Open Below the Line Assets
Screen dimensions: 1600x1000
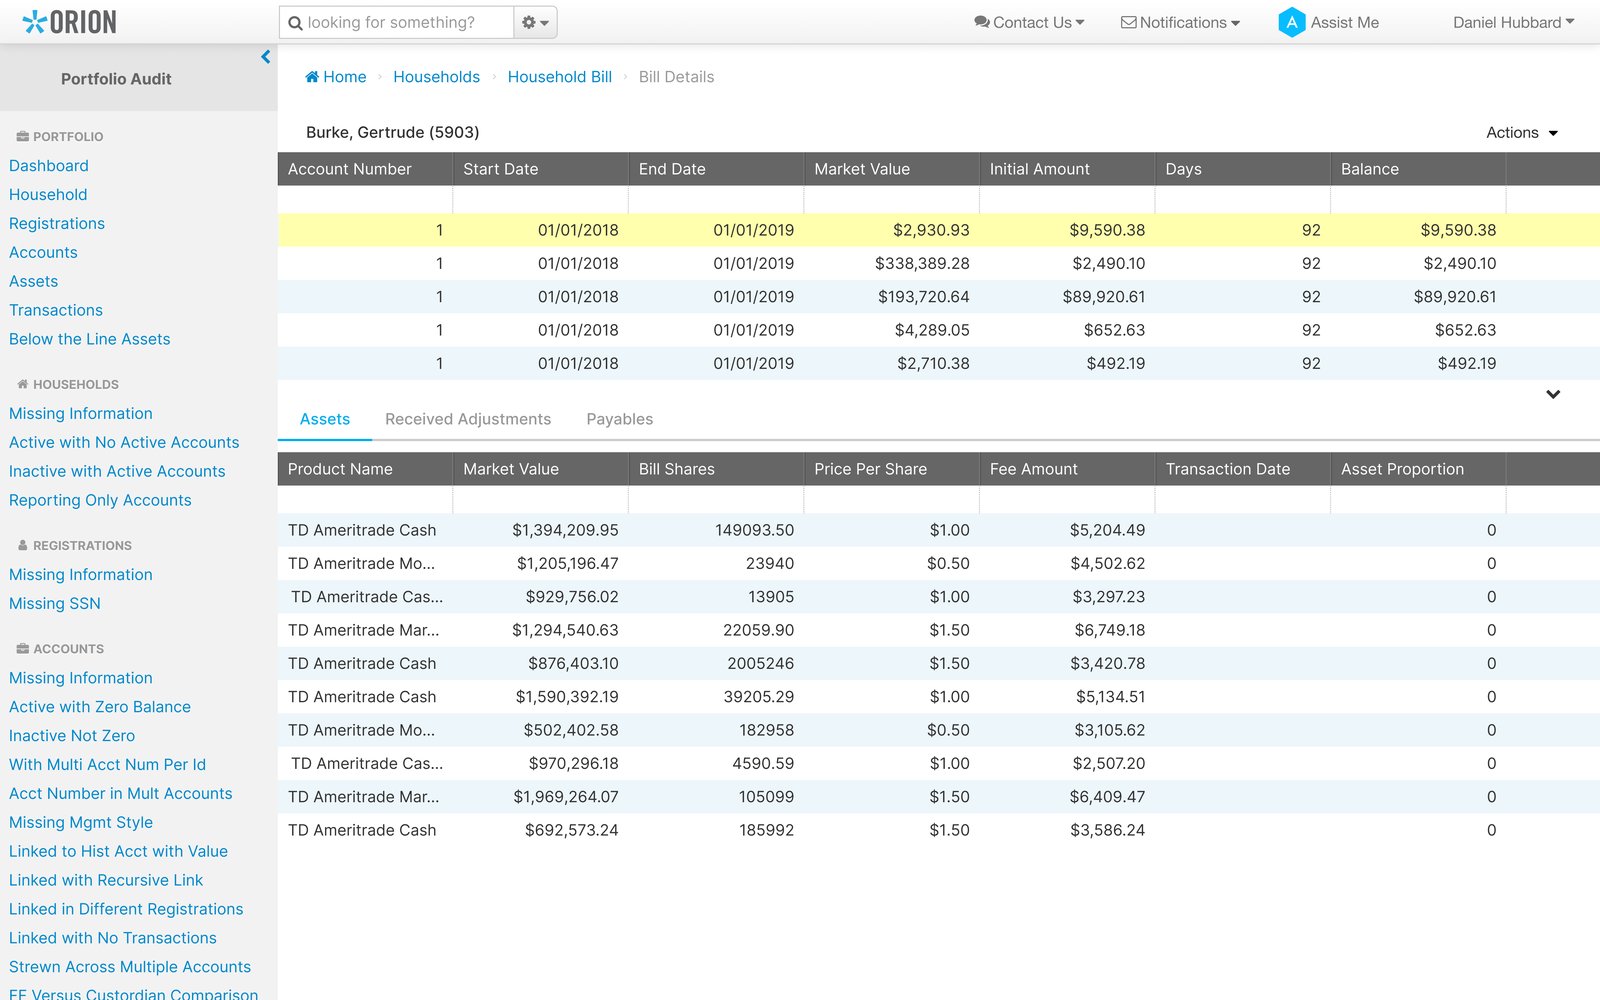pos(90,339)
